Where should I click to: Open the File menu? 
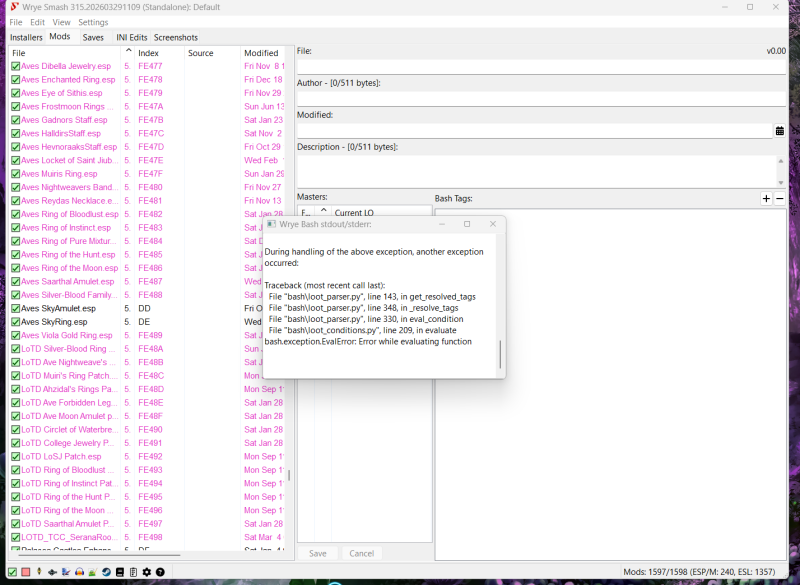[x=16, y=22]
